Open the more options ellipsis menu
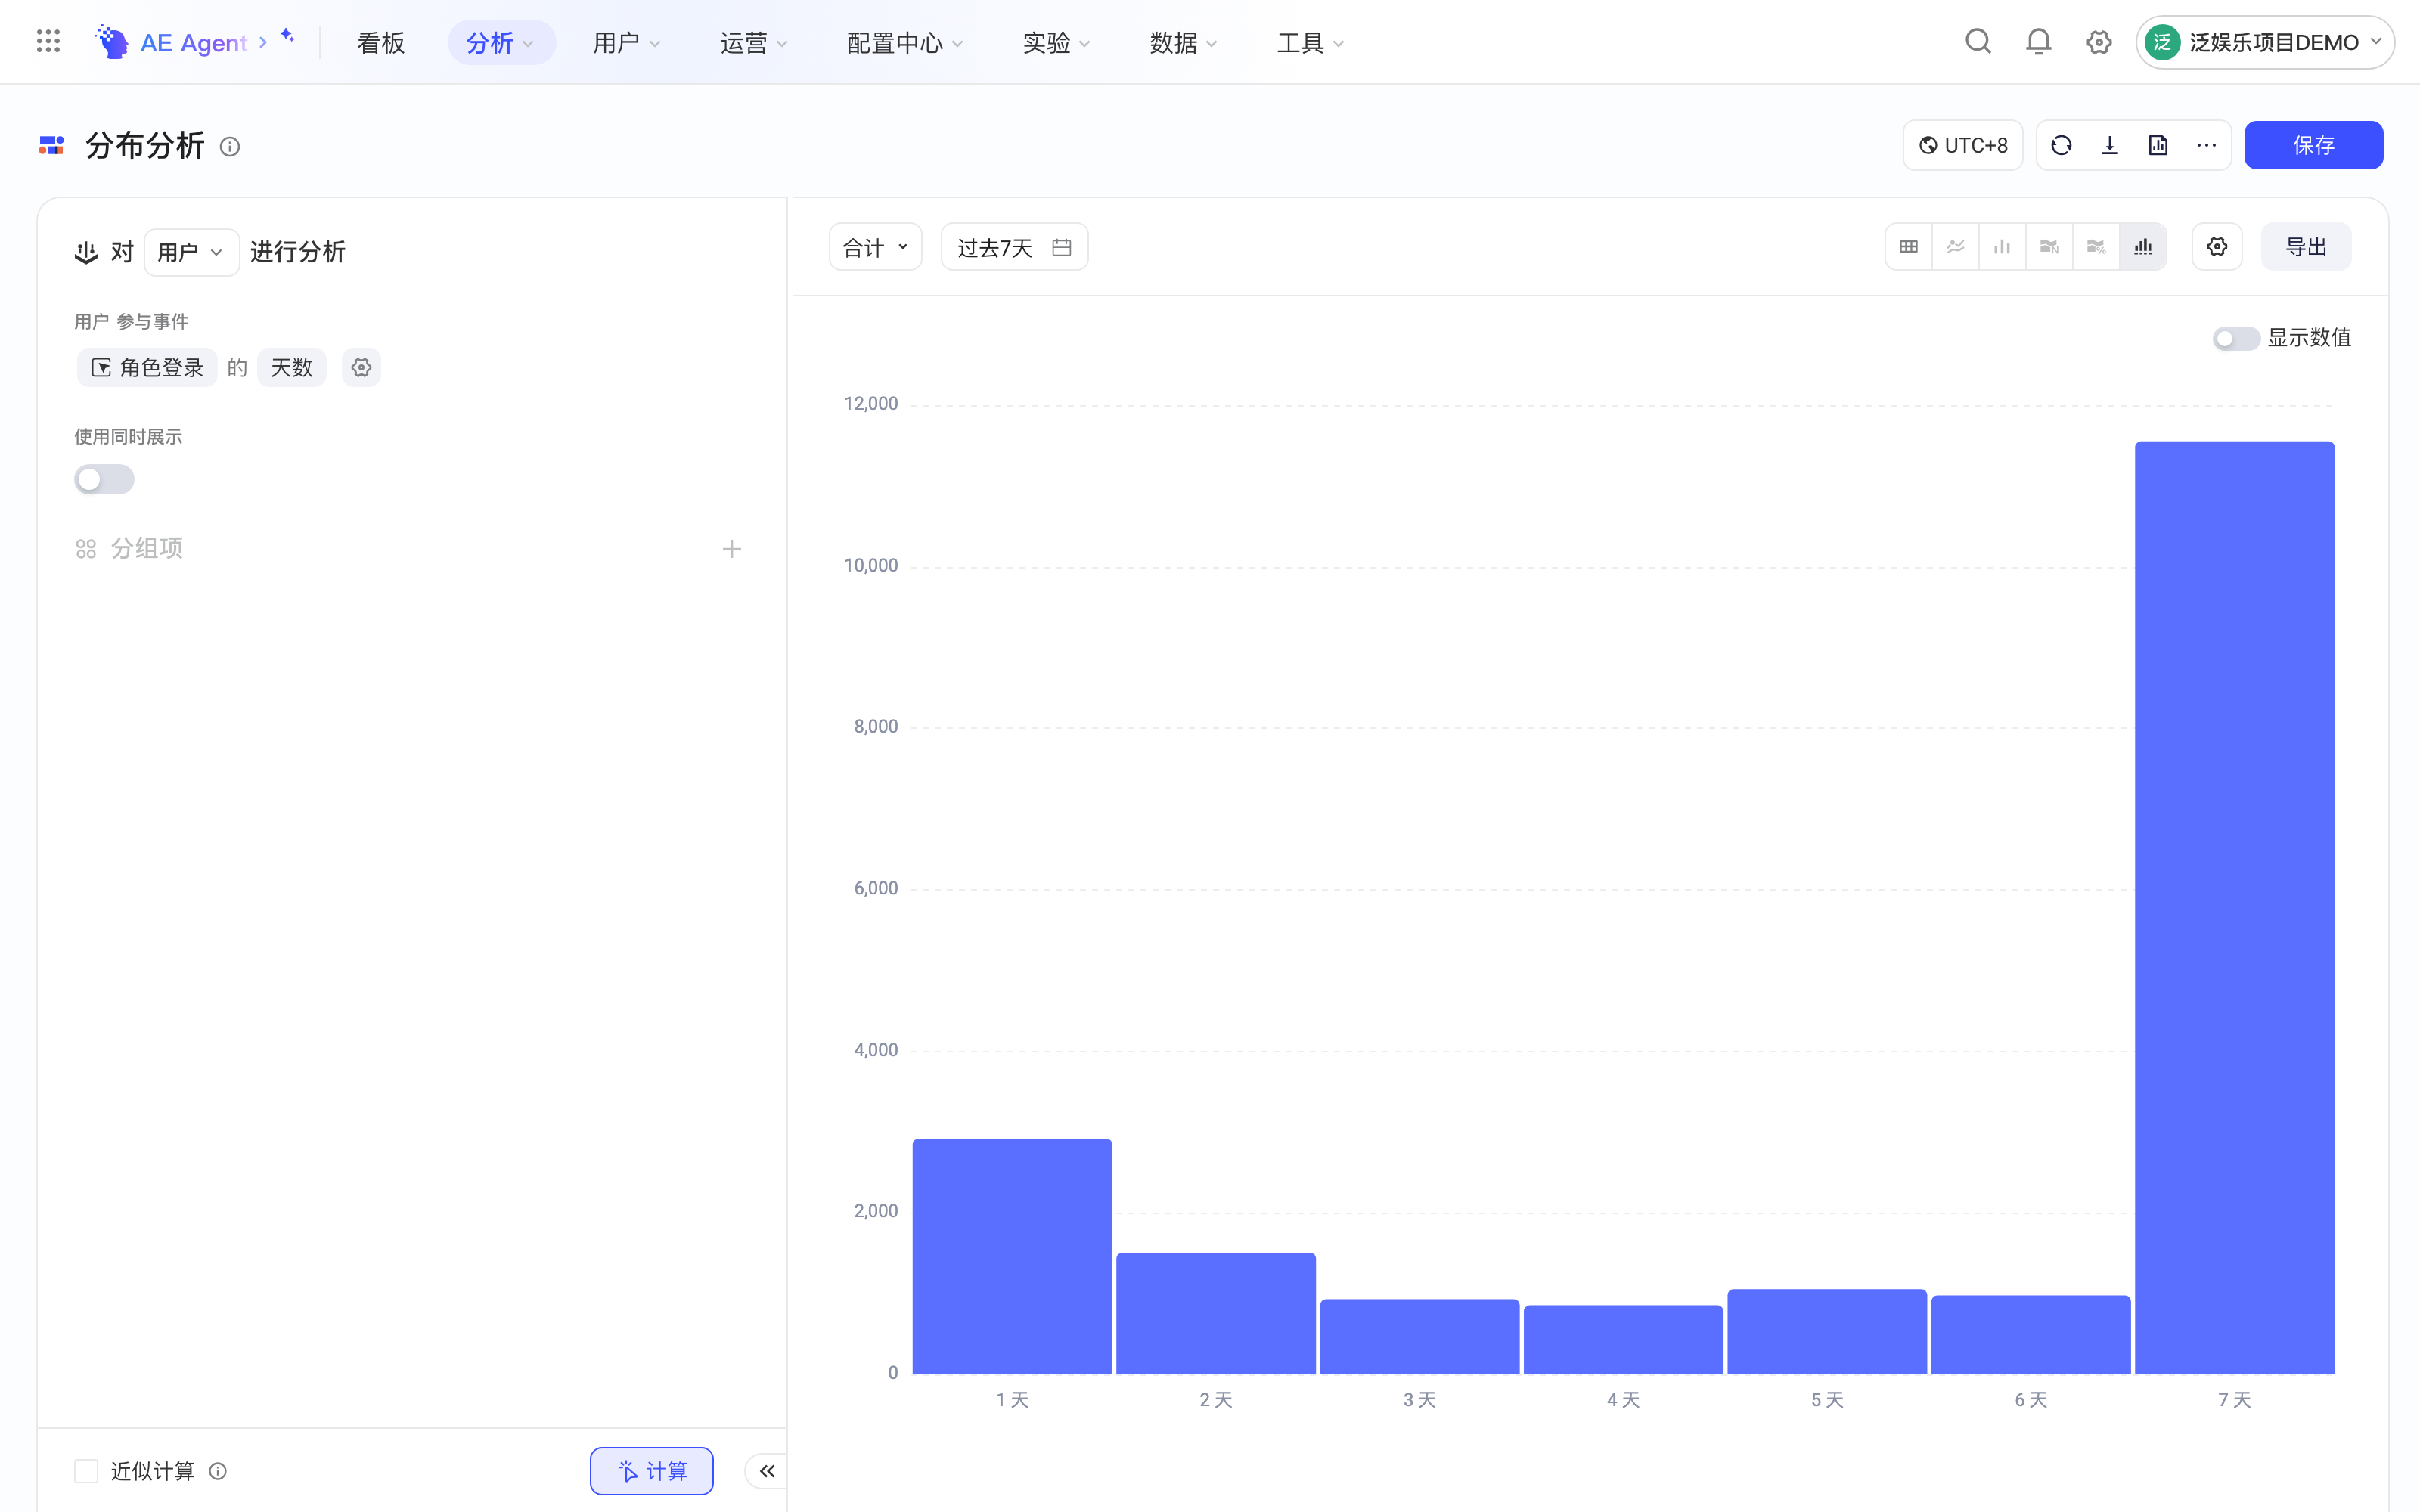The width and height of the screenshot is (2420, 1512). tap(2206, 145)
